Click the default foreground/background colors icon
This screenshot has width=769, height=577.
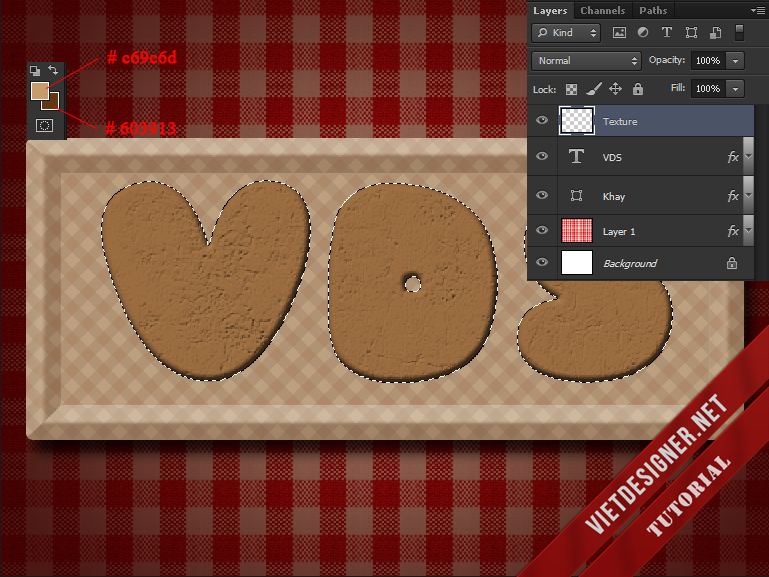(x=35, y=71)
